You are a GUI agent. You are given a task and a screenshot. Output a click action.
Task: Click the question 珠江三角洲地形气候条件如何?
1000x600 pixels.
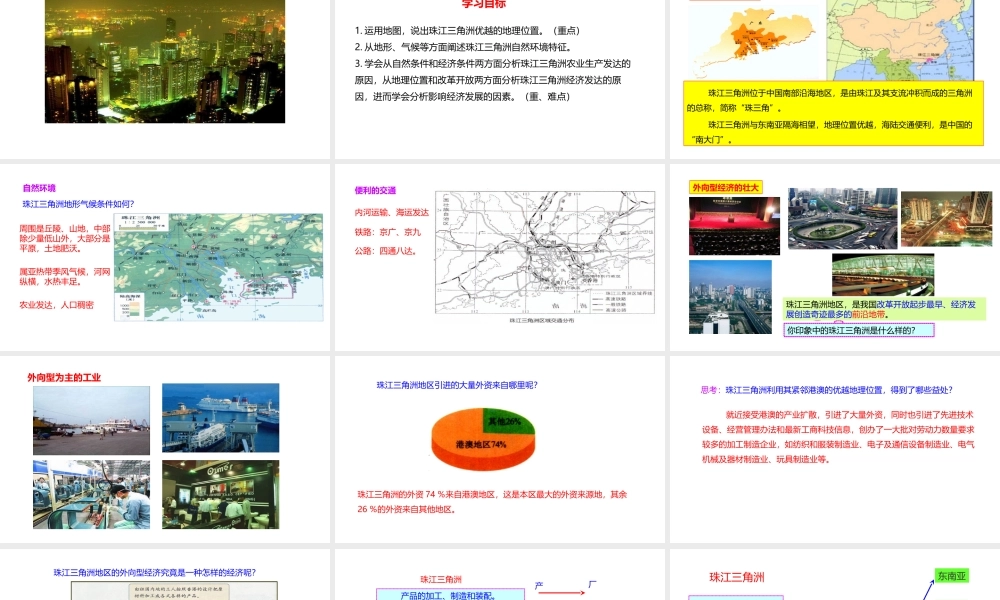click(78, 204)
